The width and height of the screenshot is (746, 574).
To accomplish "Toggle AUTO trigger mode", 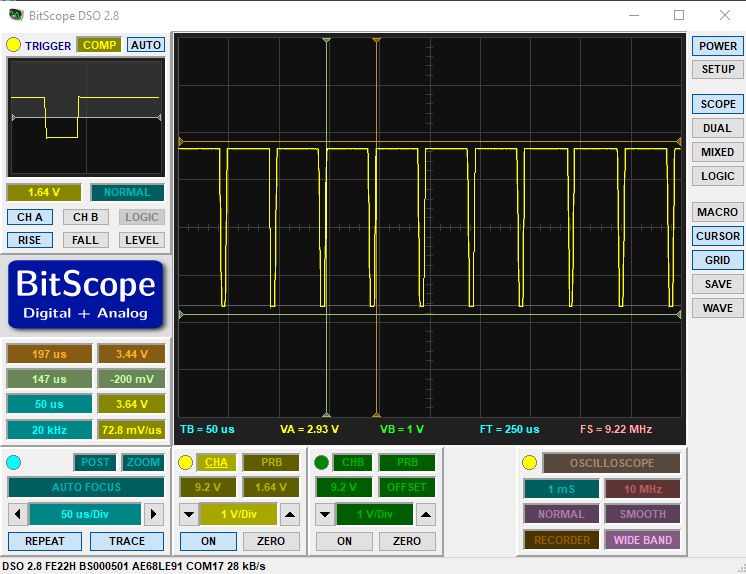I will pos(146,45).
